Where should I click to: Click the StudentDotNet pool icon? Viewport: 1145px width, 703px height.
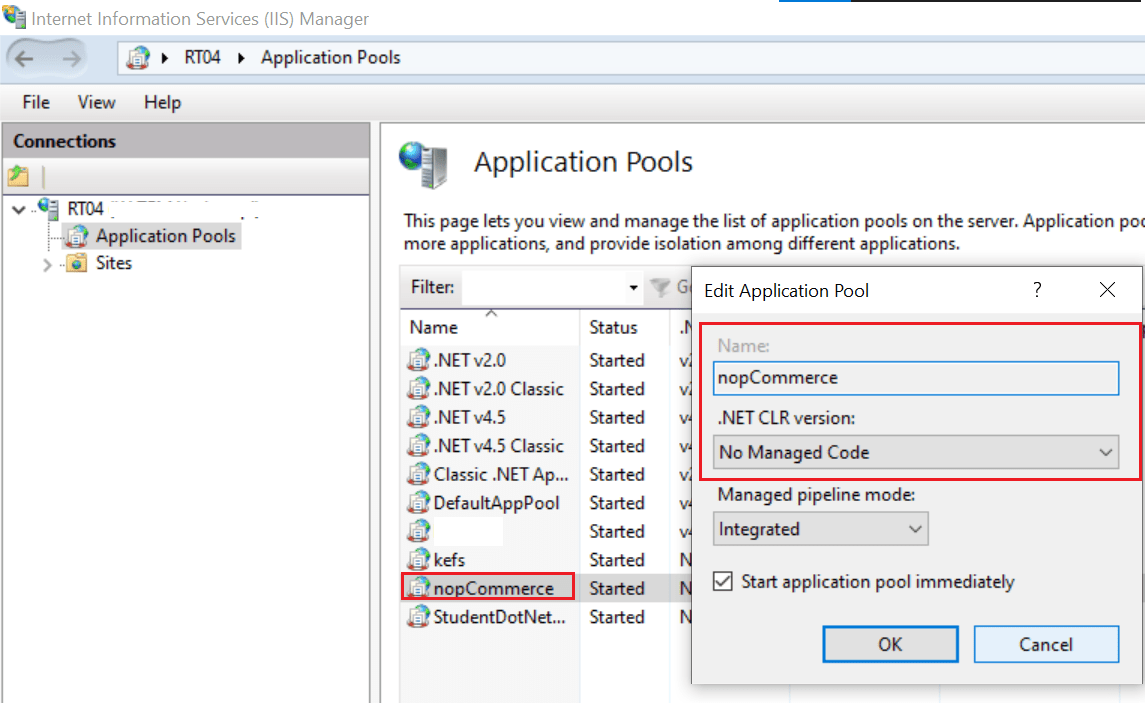(x=418, y=616)
